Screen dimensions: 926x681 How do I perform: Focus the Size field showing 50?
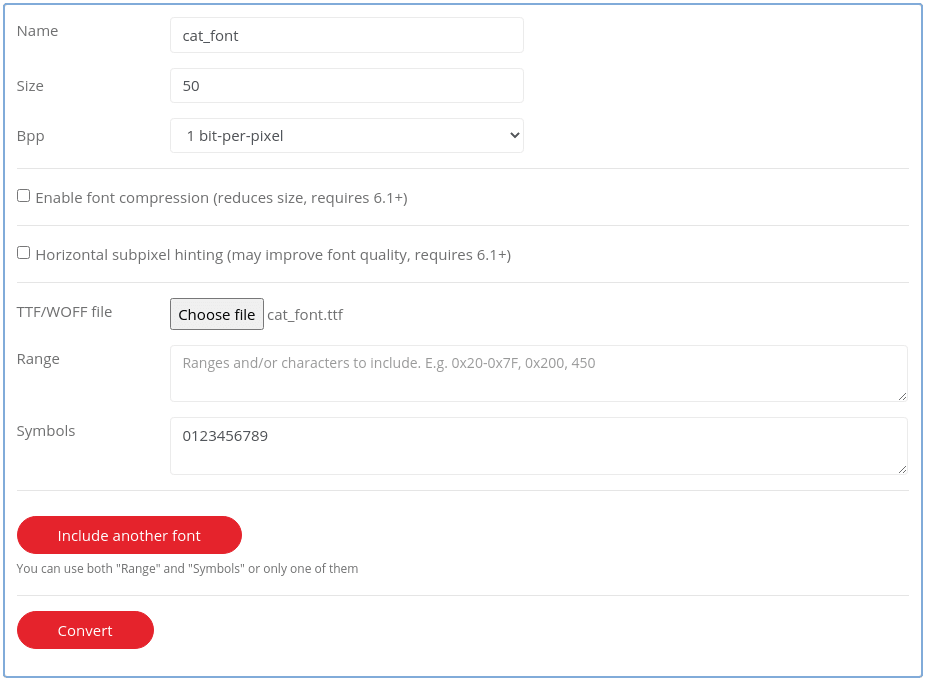[346, 86]
